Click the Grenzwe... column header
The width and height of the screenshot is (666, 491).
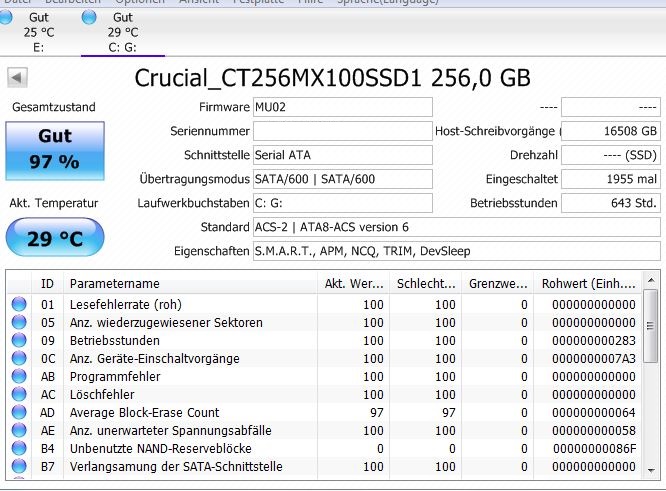pyautogui.click(x=498, y=283)
